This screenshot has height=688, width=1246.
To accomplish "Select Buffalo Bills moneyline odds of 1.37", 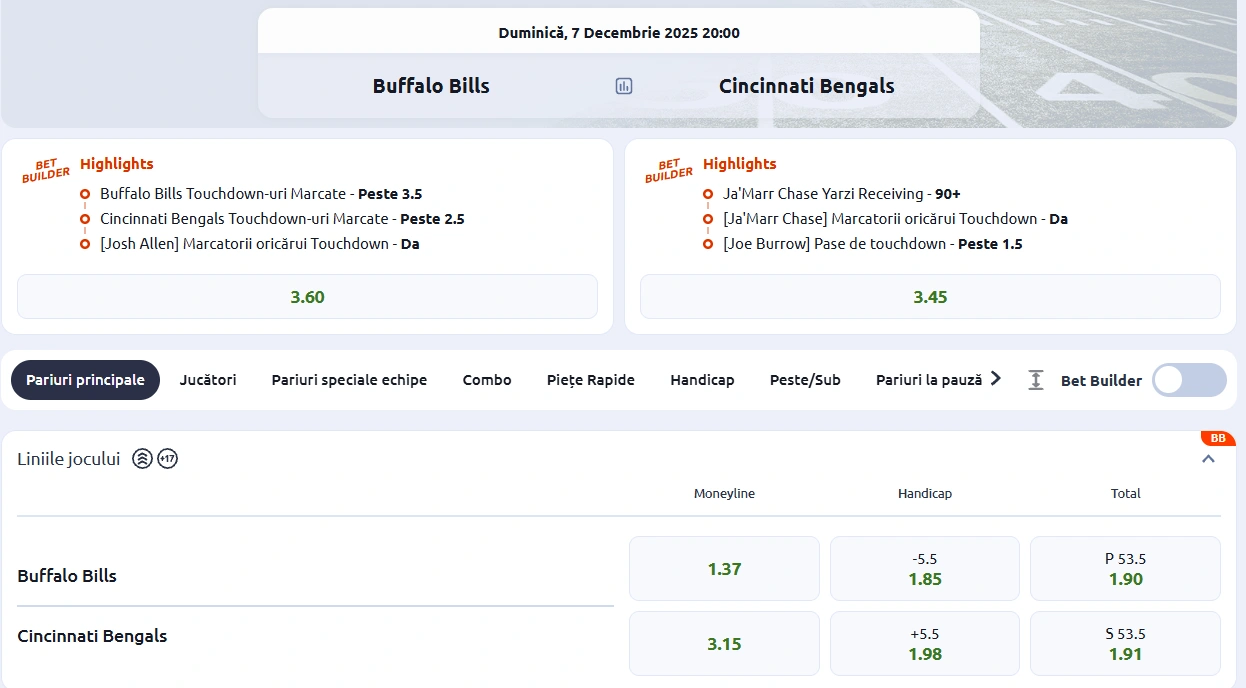I will click(x=723, y=568).
